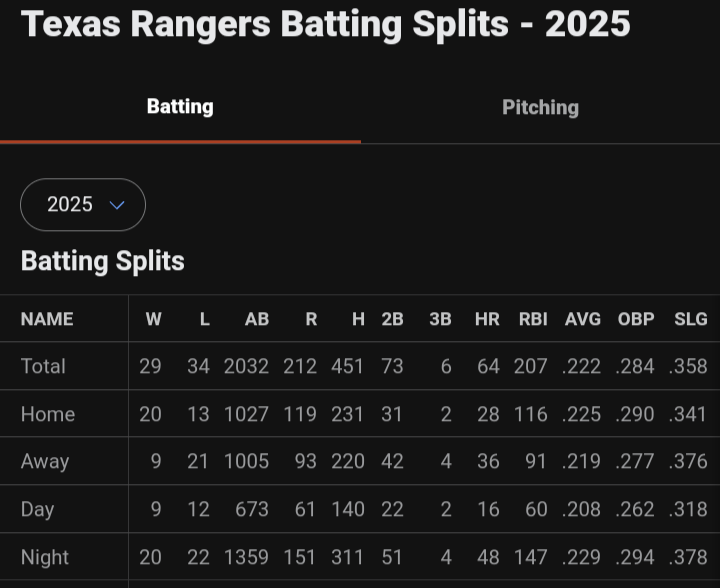Select the Night split row label

pyautogui.click(x=45, y=558)
